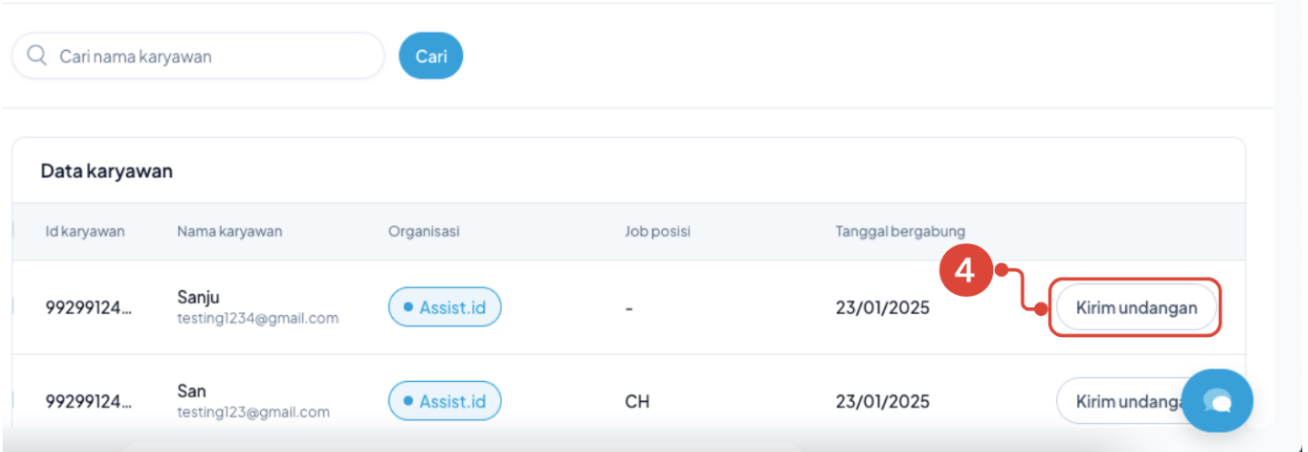Open employee San's name entry
The height and width of the screenshot is (452, 1308).
tap(192, 390)
